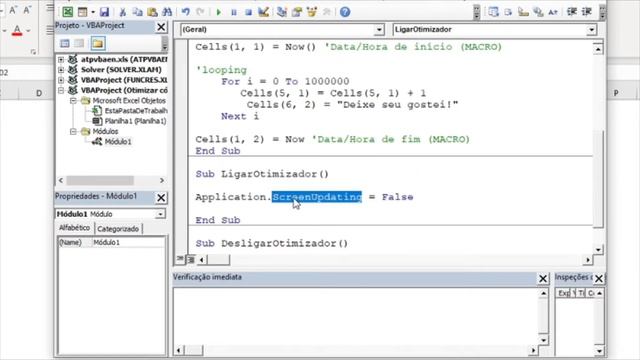Switch to Procedure View button

coord(180,259)
